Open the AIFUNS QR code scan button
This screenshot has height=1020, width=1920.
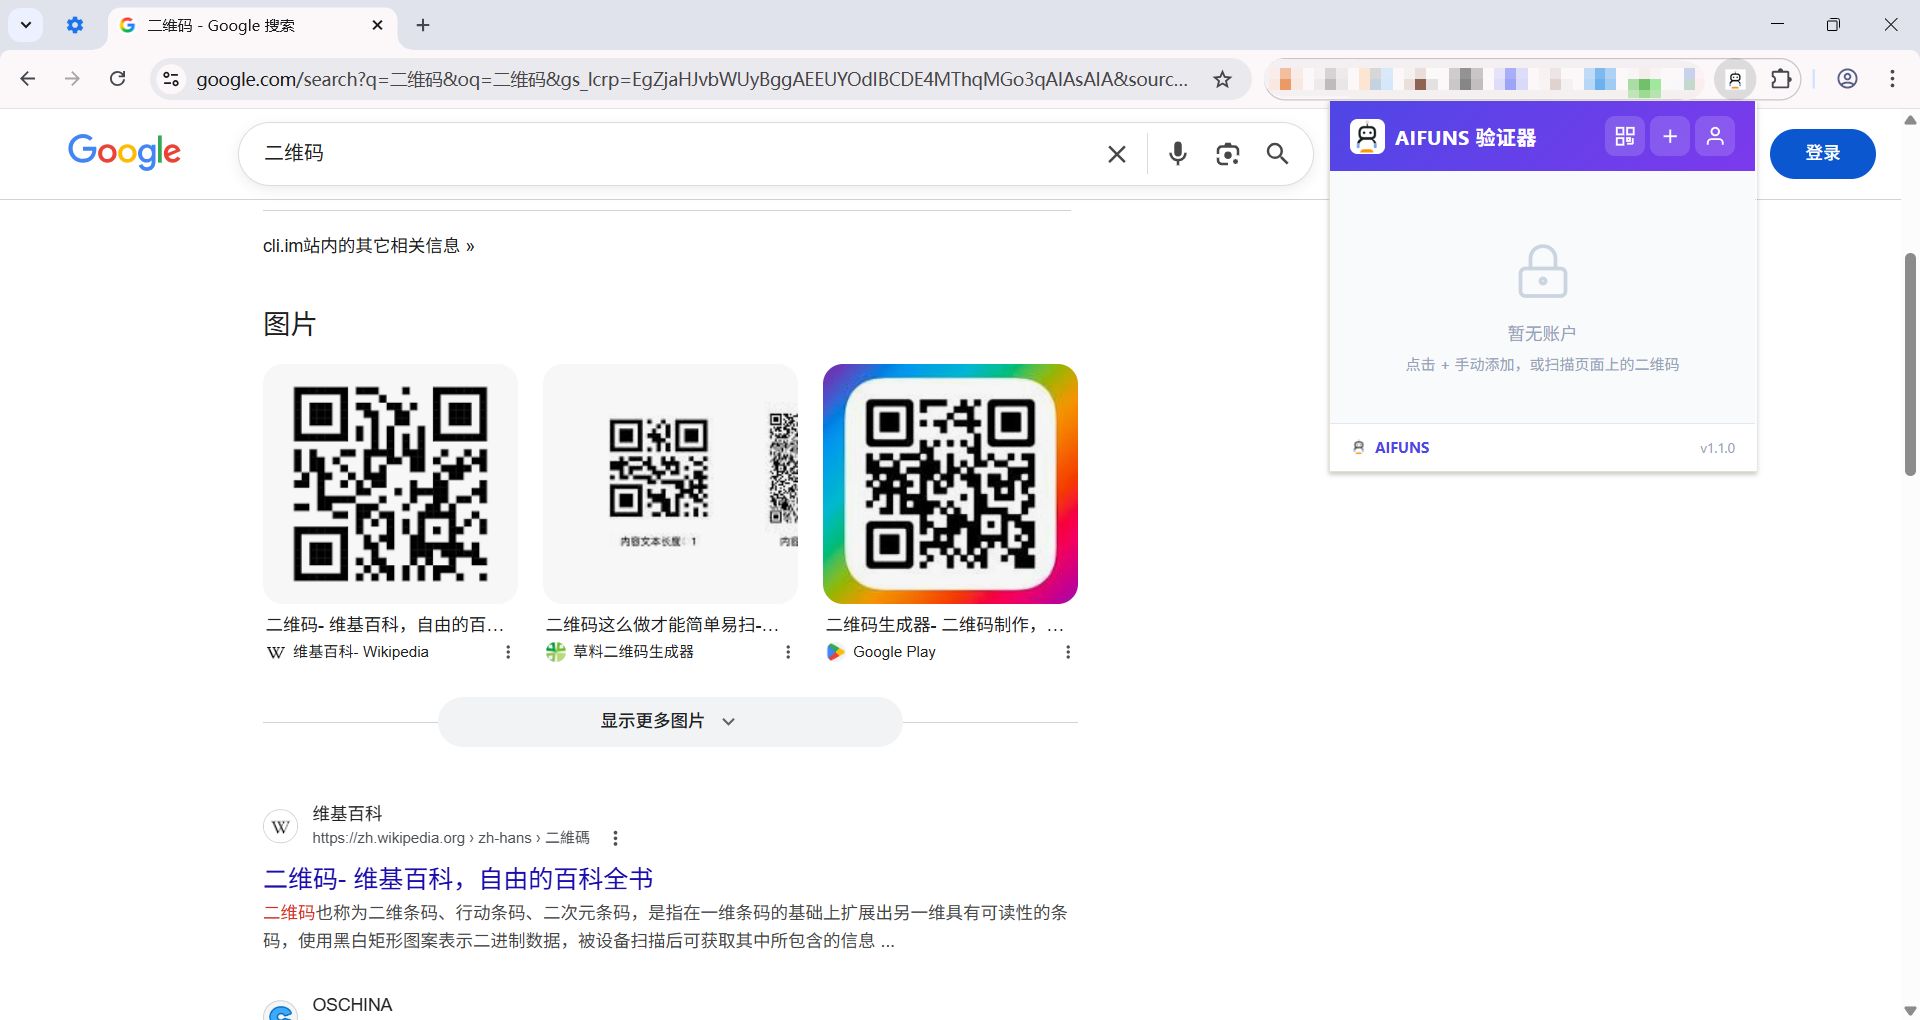(x=1624, y=136)
